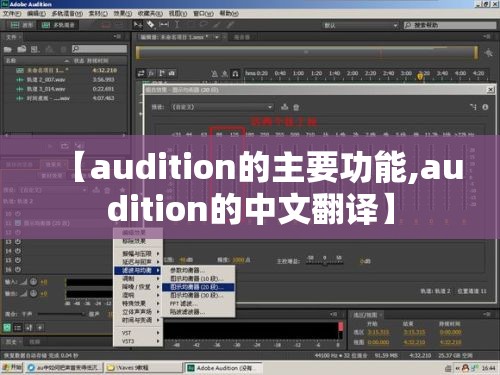Open the preset dropdown in the equalizer dialog
Viewport: 500px width, 375px height.
(x=222, y=107)
